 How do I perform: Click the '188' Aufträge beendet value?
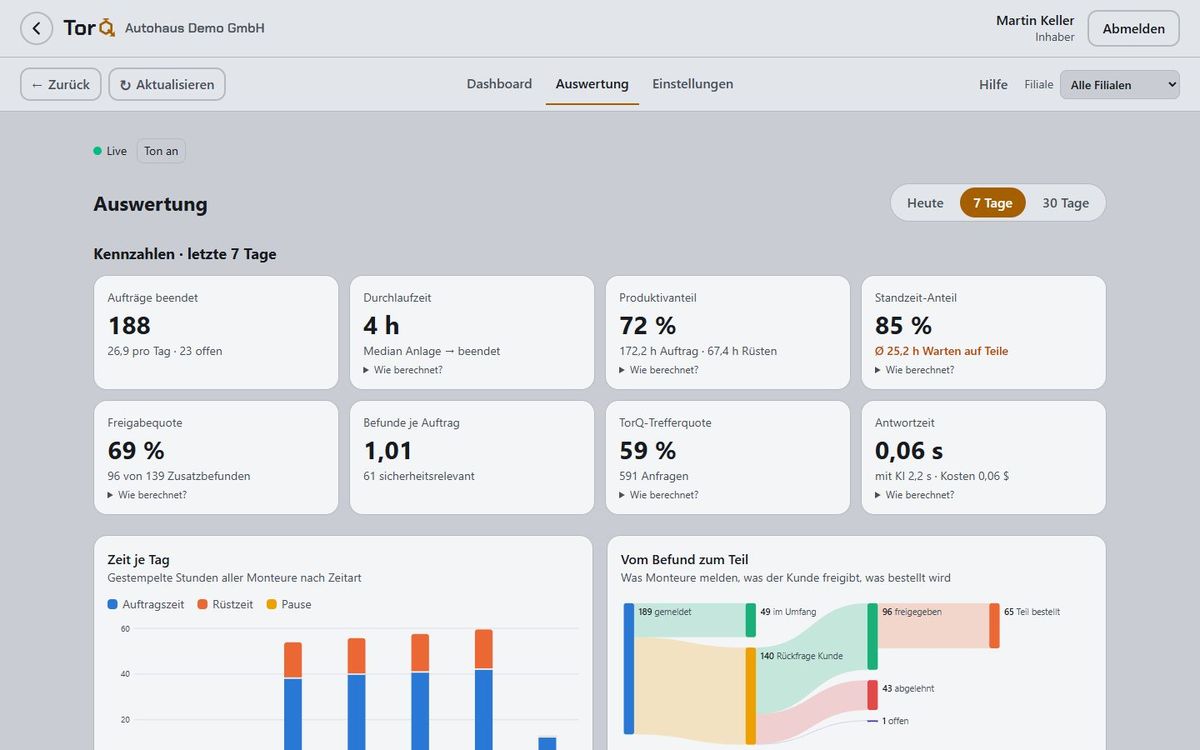point(129,325)
